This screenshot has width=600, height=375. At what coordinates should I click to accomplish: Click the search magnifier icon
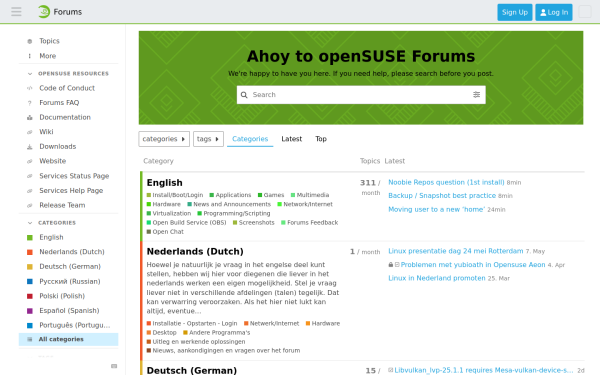tap(244, 95)
